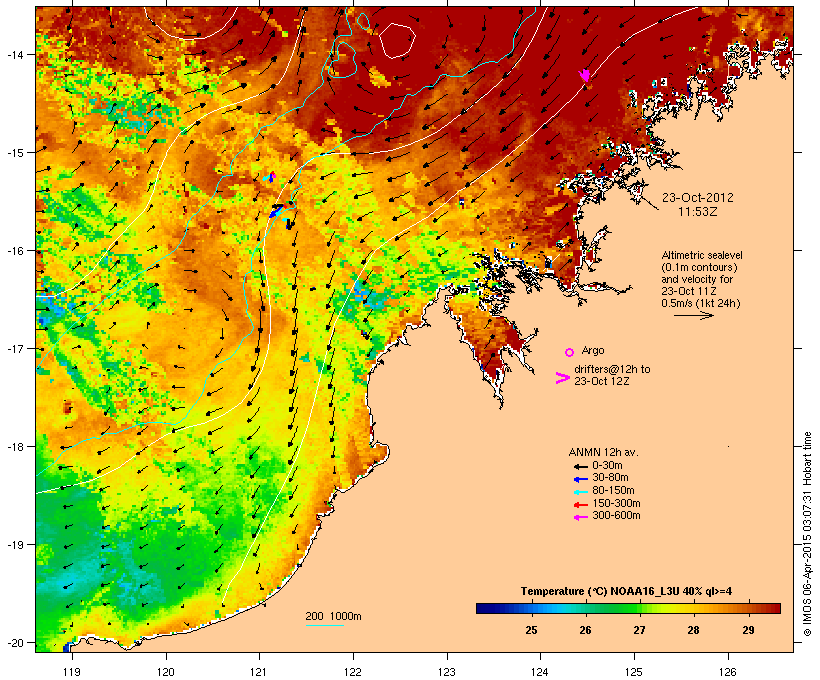Click the '30-80m' depth label
This screenshot has width=820, height=680.
(x=610, y=478)
